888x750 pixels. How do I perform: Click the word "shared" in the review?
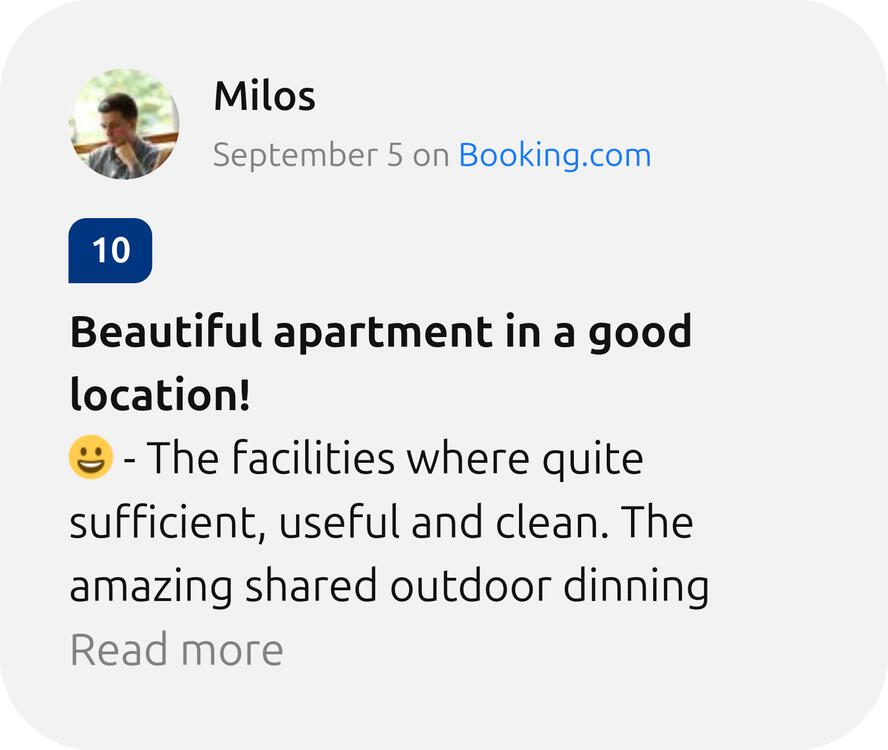coord(310,587)
